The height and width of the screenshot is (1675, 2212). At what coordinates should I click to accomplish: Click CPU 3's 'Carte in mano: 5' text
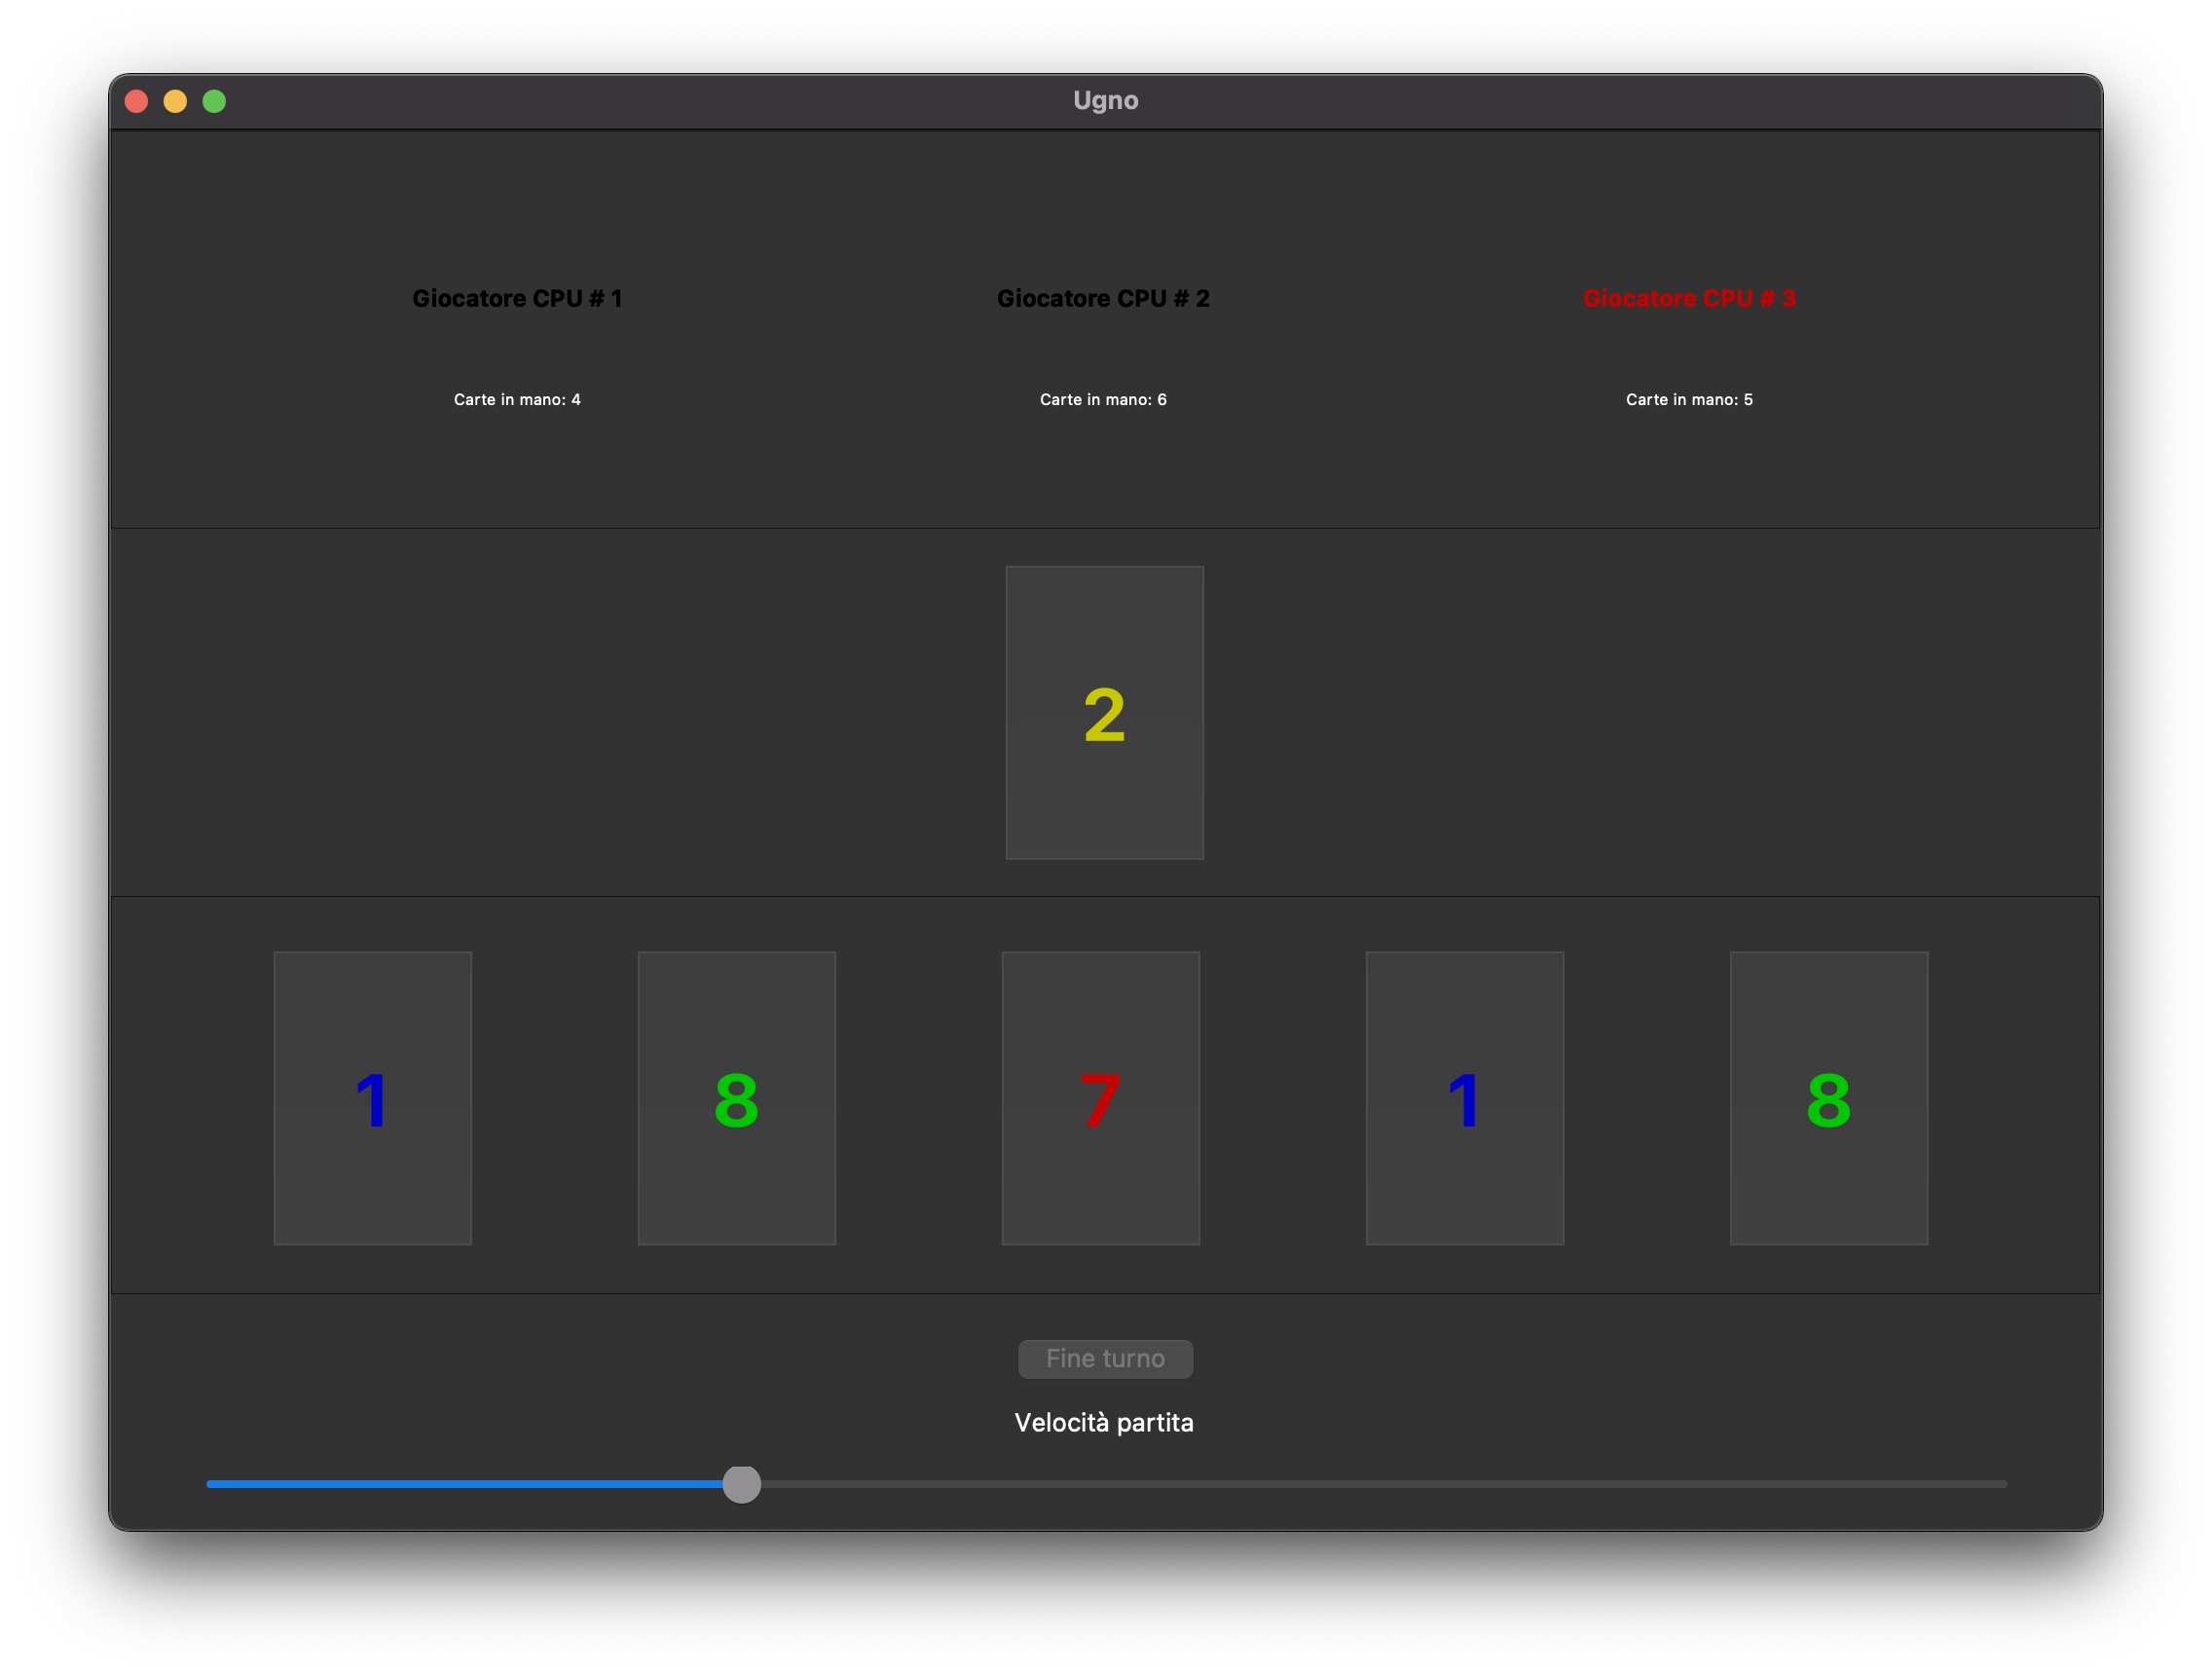pyautogui.click(x=1689, y=399)
